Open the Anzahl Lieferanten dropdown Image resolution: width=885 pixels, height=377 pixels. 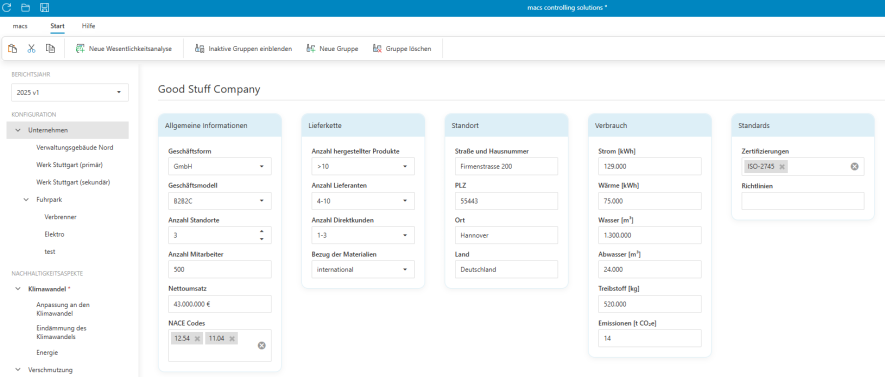pyautogui.click(x=363, y=201)
